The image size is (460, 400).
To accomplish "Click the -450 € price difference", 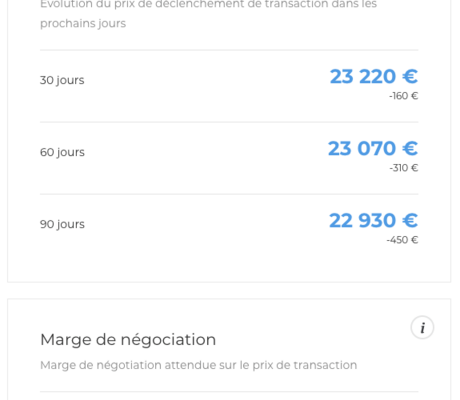I will [x=402, y=240].
